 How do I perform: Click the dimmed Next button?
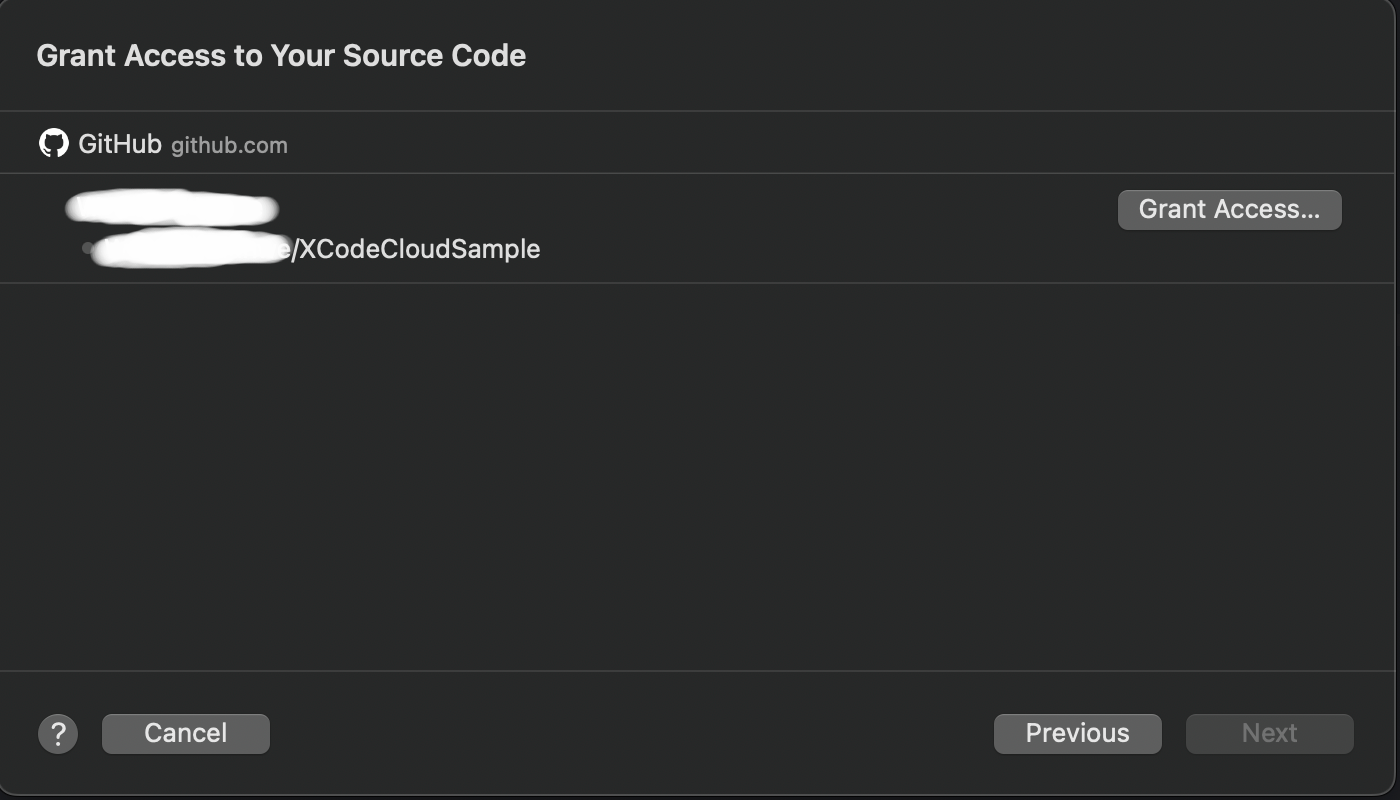[1269, 734]
